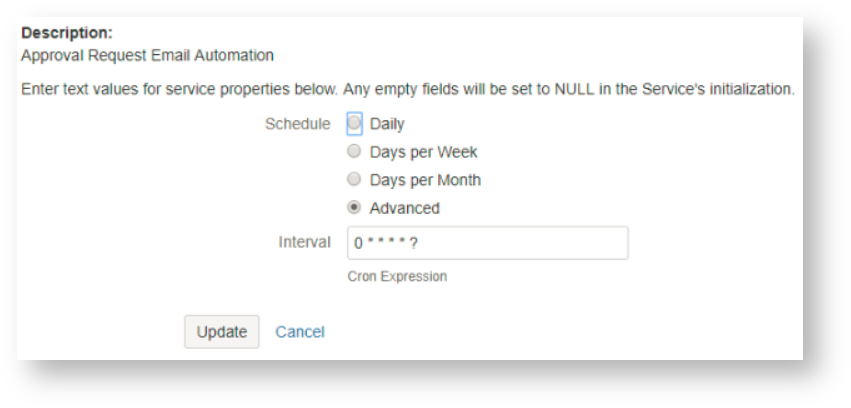851x408 pixels.
Task: Click the "Approval Request Email Automation" description text
Action: pyautogui.click(x=147, y=52)
